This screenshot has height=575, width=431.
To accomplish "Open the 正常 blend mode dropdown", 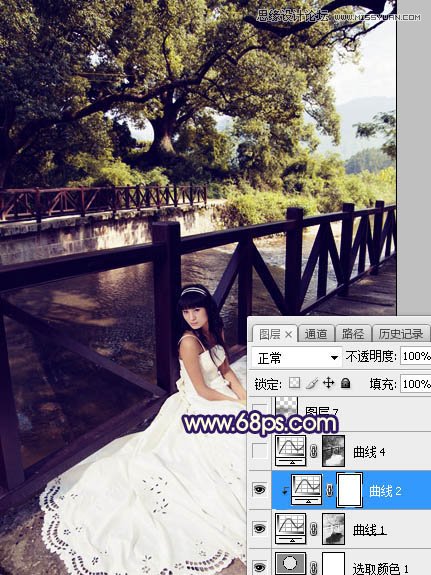I will click(x=296, y=358).
